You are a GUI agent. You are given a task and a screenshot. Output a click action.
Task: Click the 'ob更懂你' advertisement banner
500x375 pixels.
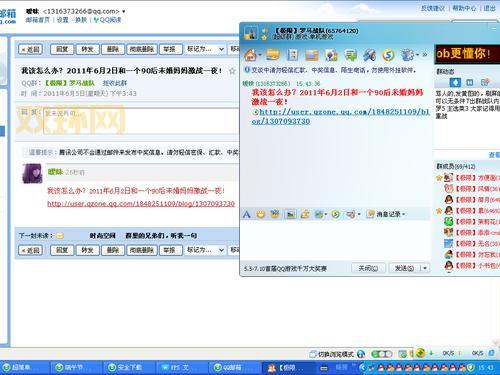pyautogui.click(x=467, y=54)
